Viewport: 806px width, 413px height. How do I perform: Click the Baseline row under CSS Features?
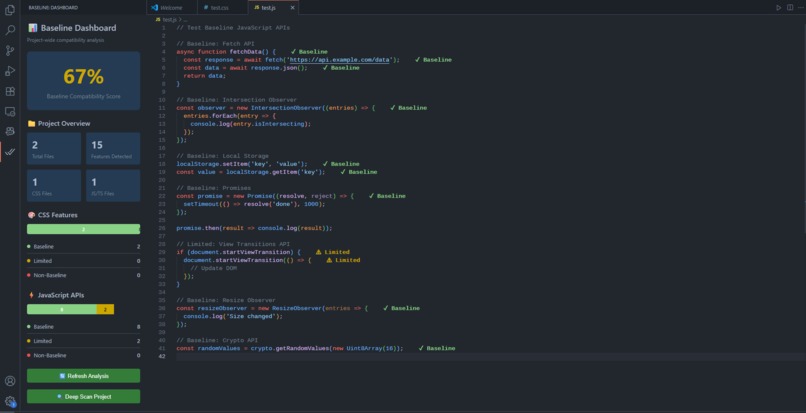[83, 247]
